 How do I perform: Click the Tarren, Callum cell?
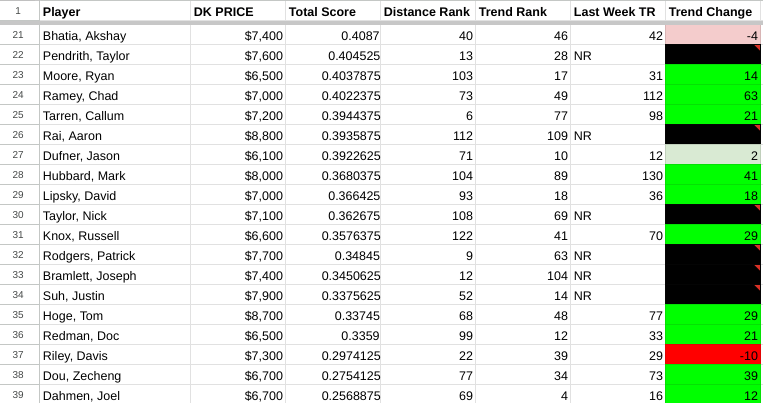pyautogui.click(x=115, y=115)
